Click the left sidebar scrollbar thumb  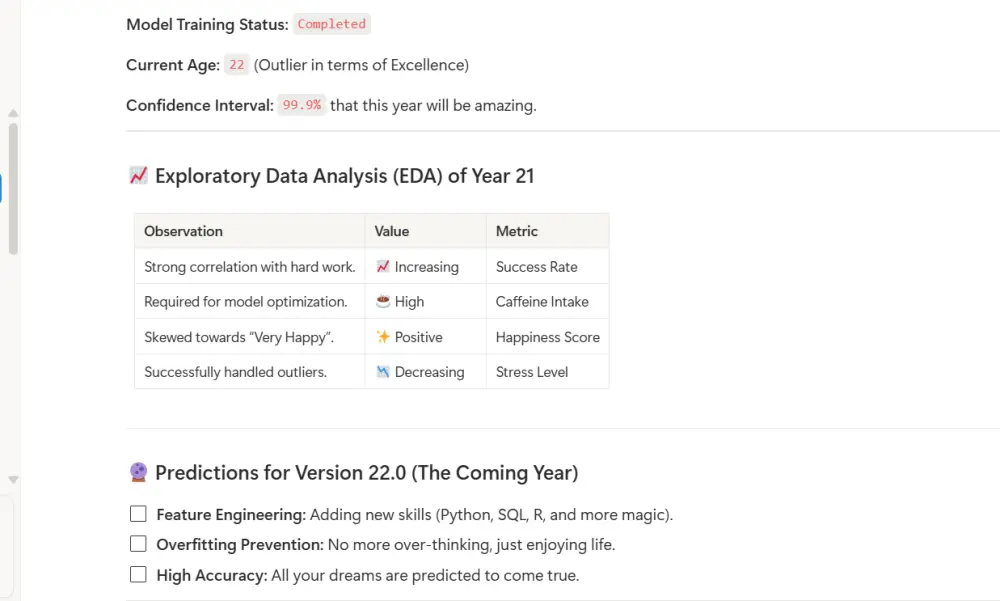13,188
